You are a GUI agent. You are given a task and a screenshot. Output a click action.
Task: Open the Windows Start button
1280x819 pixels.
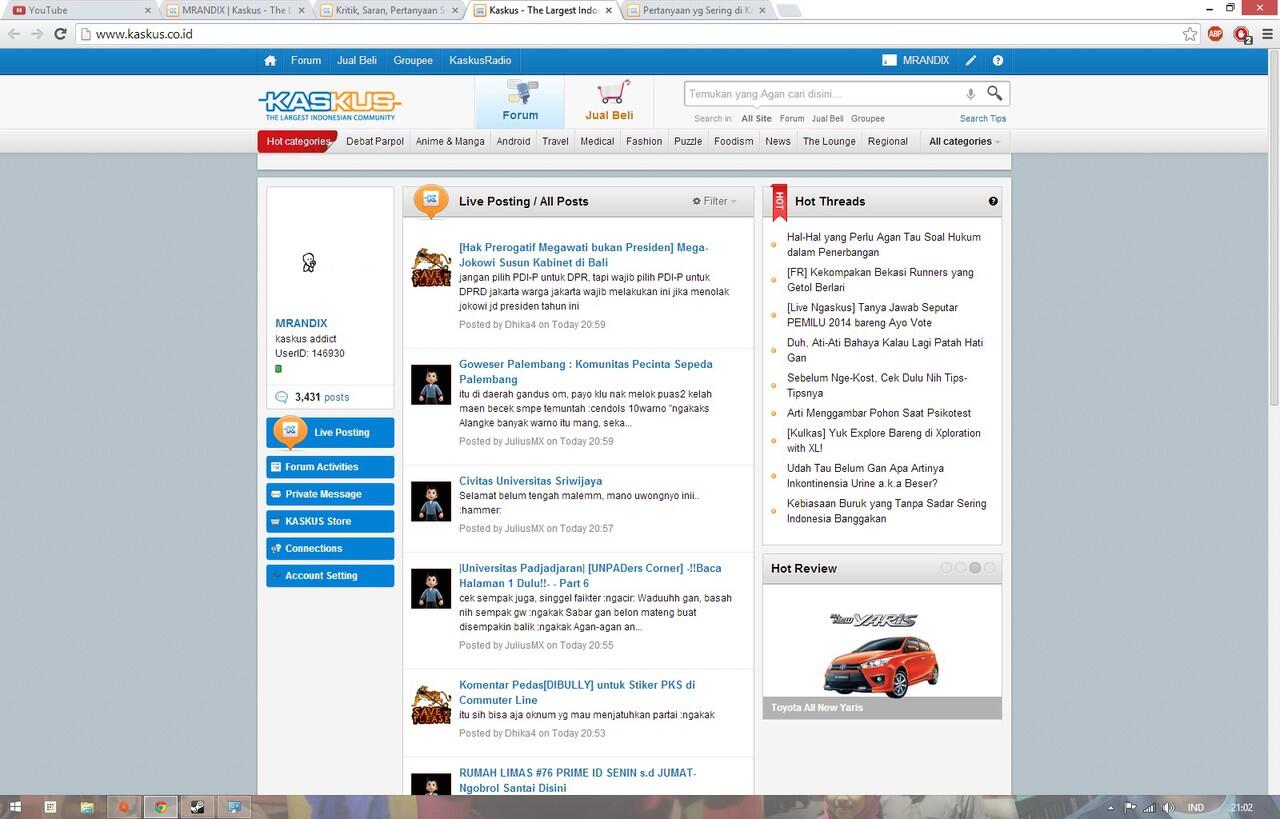pyautogui.click(x=14, y=807)
